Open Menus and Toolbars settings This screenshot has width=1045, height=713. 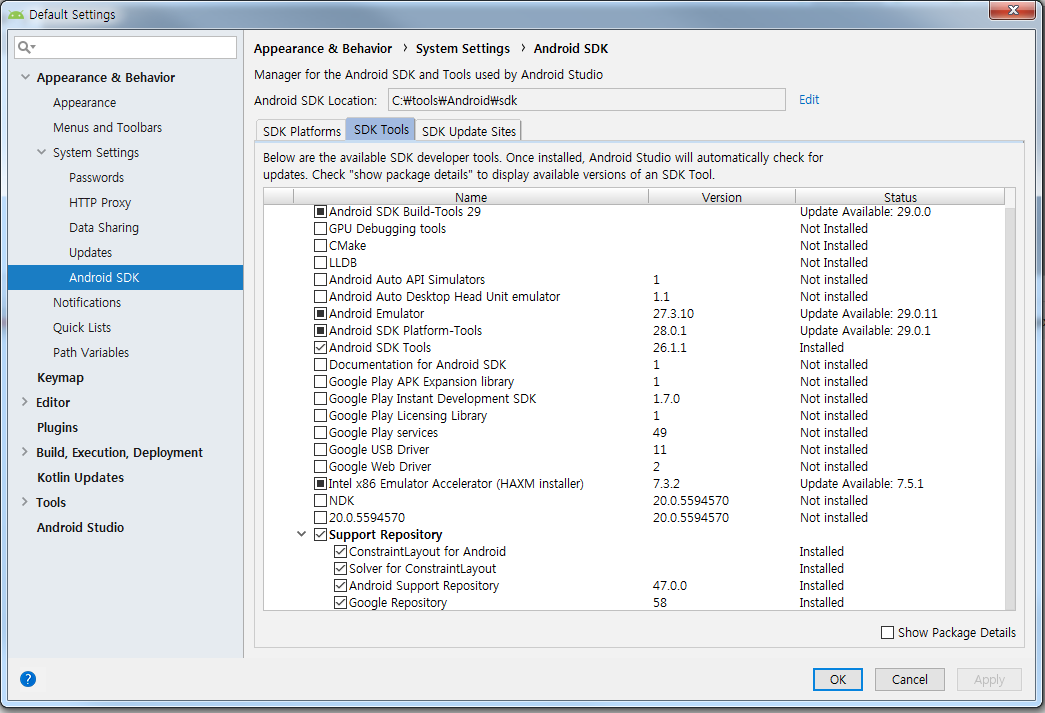point(107,127)
